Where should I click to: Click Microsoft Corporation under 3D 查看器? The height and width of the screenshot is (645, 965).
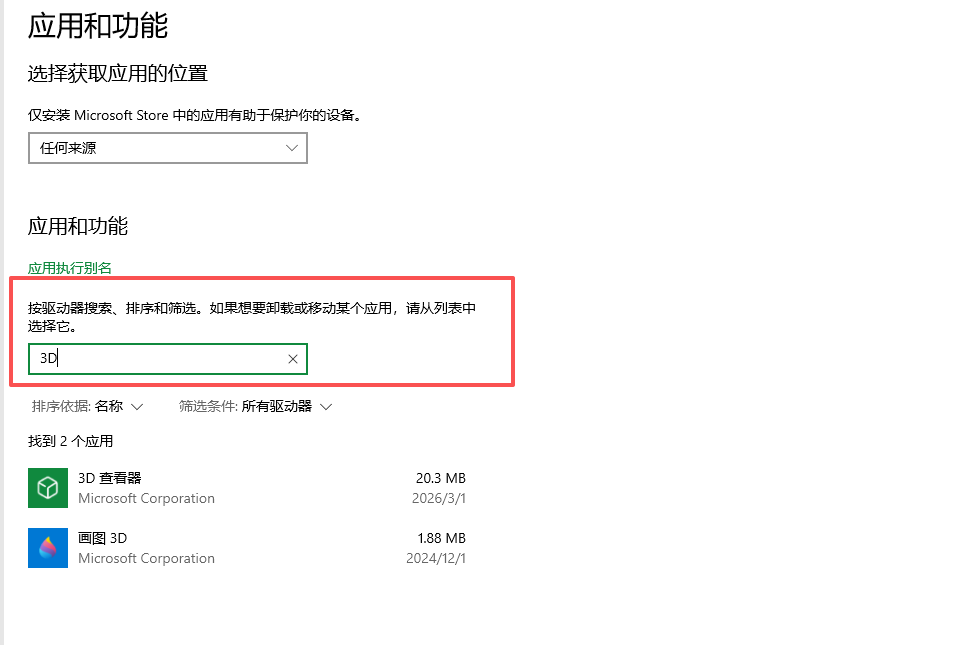tap(146, 499)
